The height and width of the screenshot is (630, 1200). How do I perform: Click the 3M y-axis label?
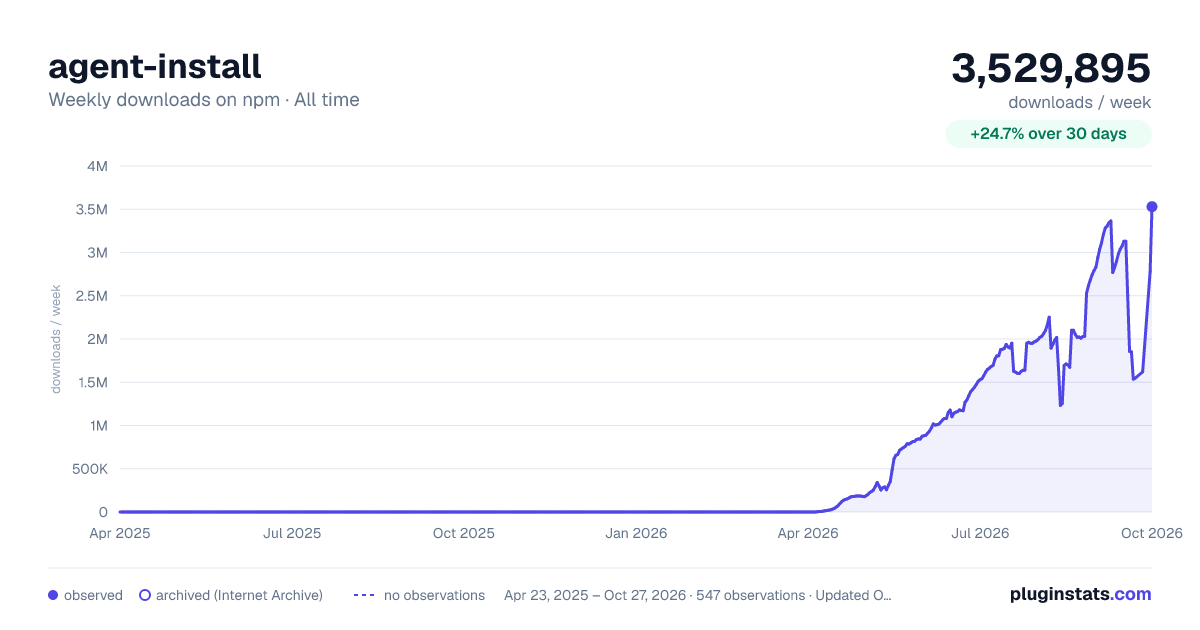click(98, 252)
